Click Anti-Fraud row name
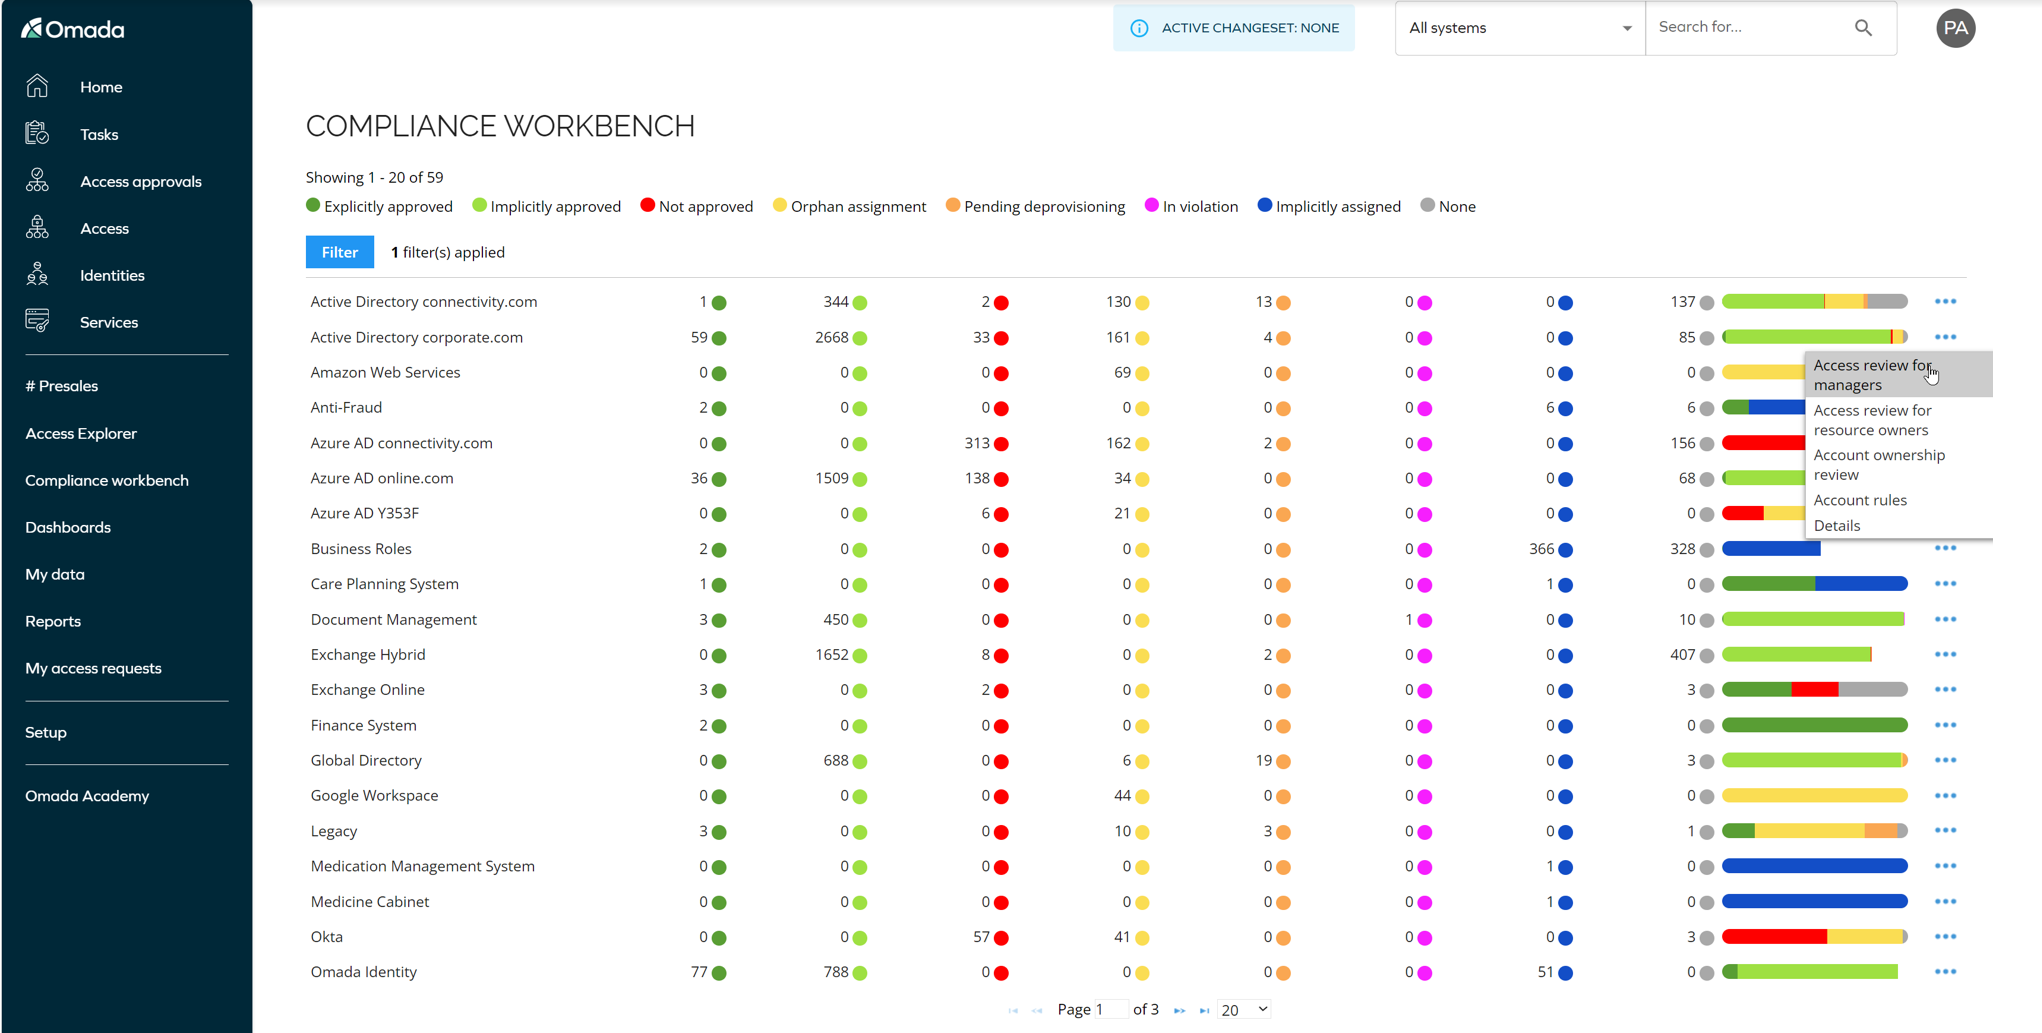 346,407
